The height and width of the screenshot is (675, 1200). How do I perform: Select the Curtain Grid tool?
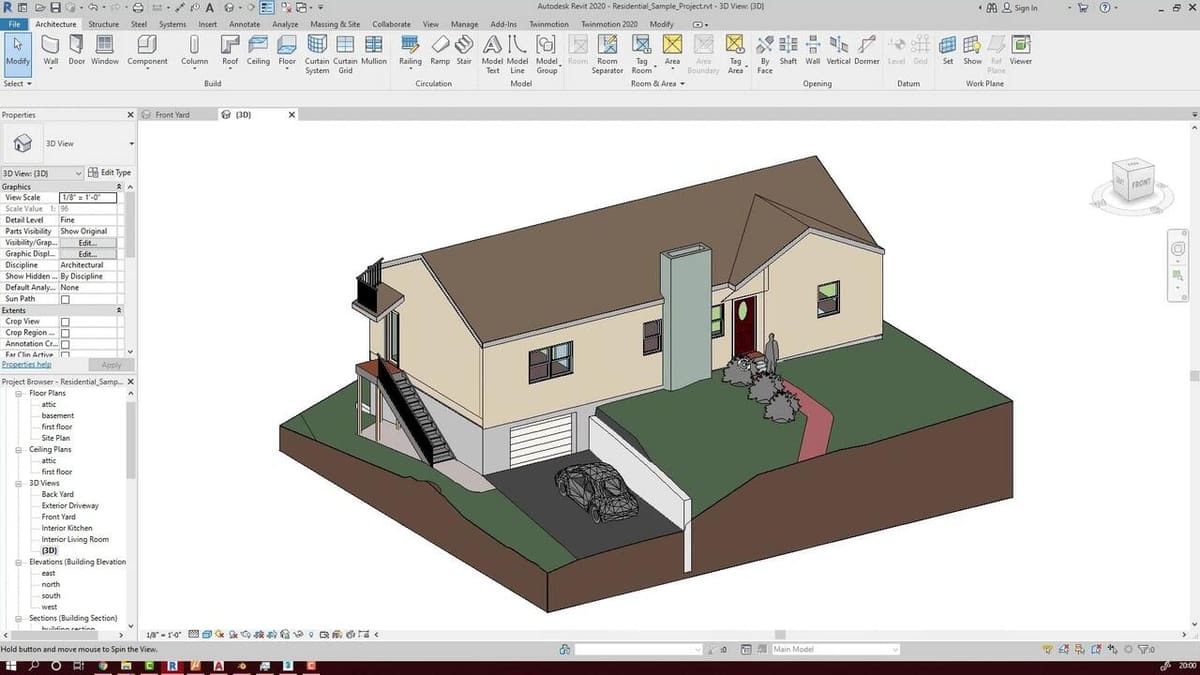point(345,55)
